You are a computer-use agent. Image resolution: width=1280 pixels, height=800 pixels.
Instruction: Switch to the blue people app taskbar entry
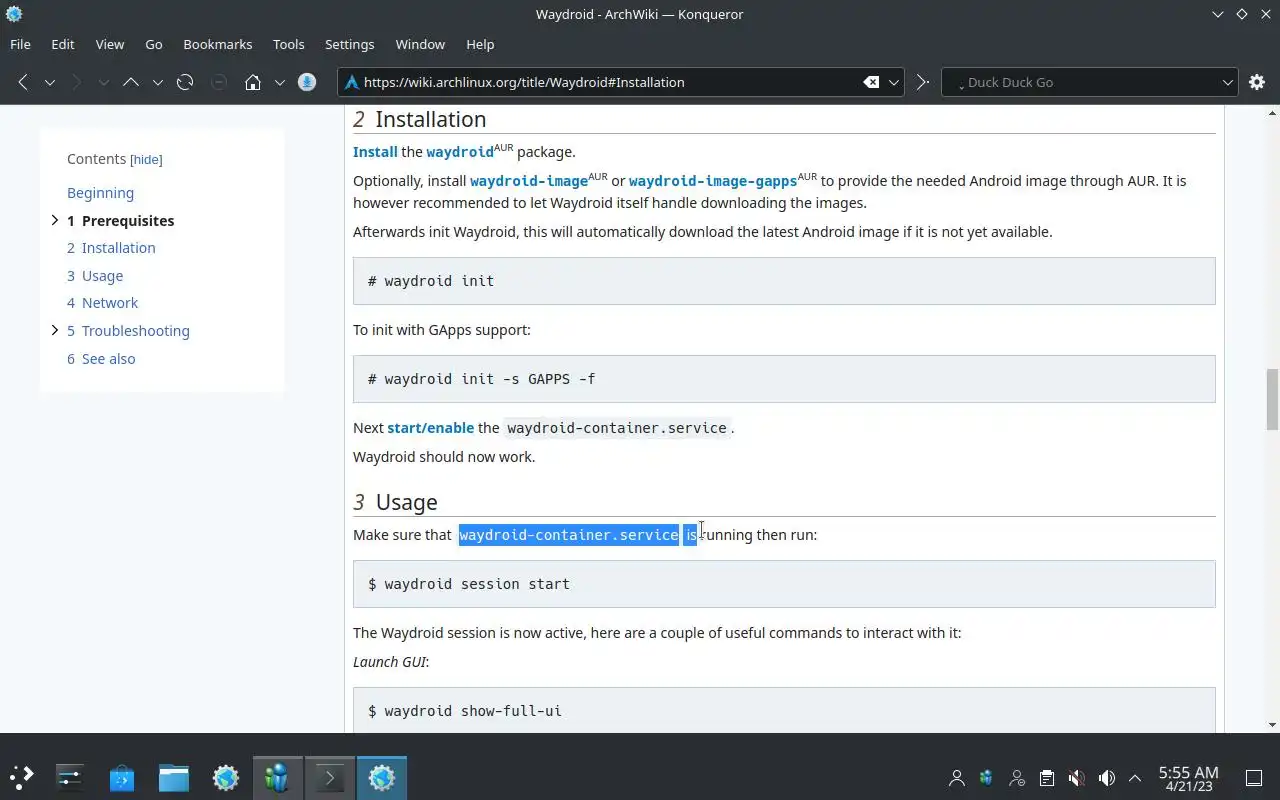pos(278,777)
